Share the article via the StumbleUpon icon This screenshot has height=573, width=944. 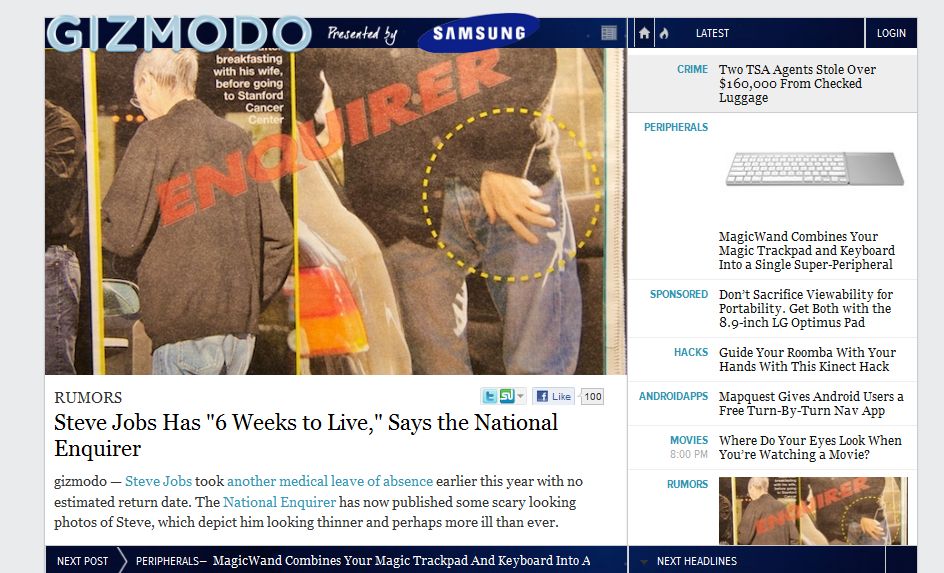[x=506, y=396]
